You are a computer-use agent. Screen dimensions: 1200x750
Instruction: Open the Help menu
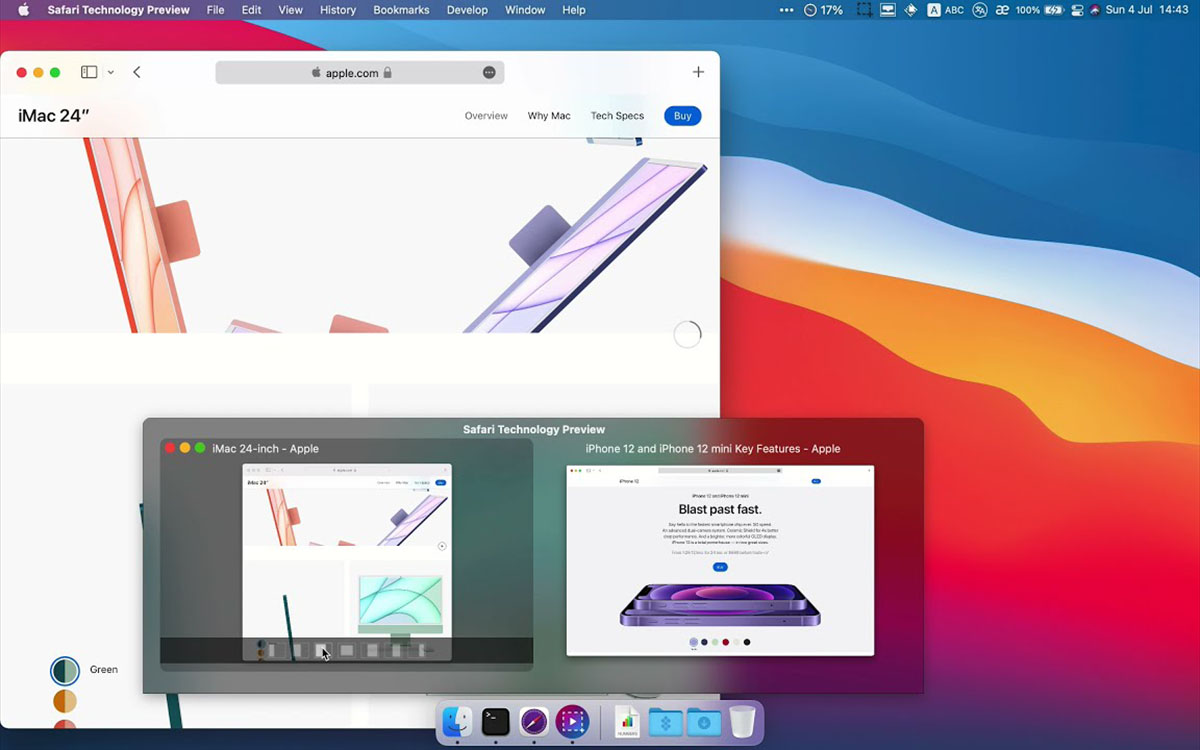(574, 10)
